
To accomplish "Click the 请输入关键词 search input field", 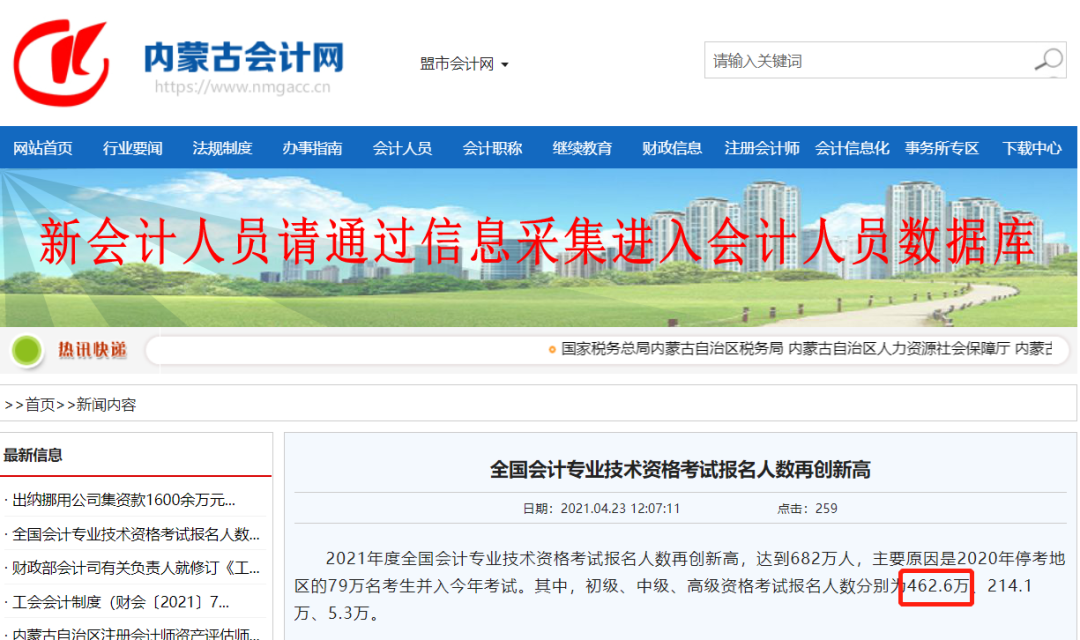I will click(850, 60).
